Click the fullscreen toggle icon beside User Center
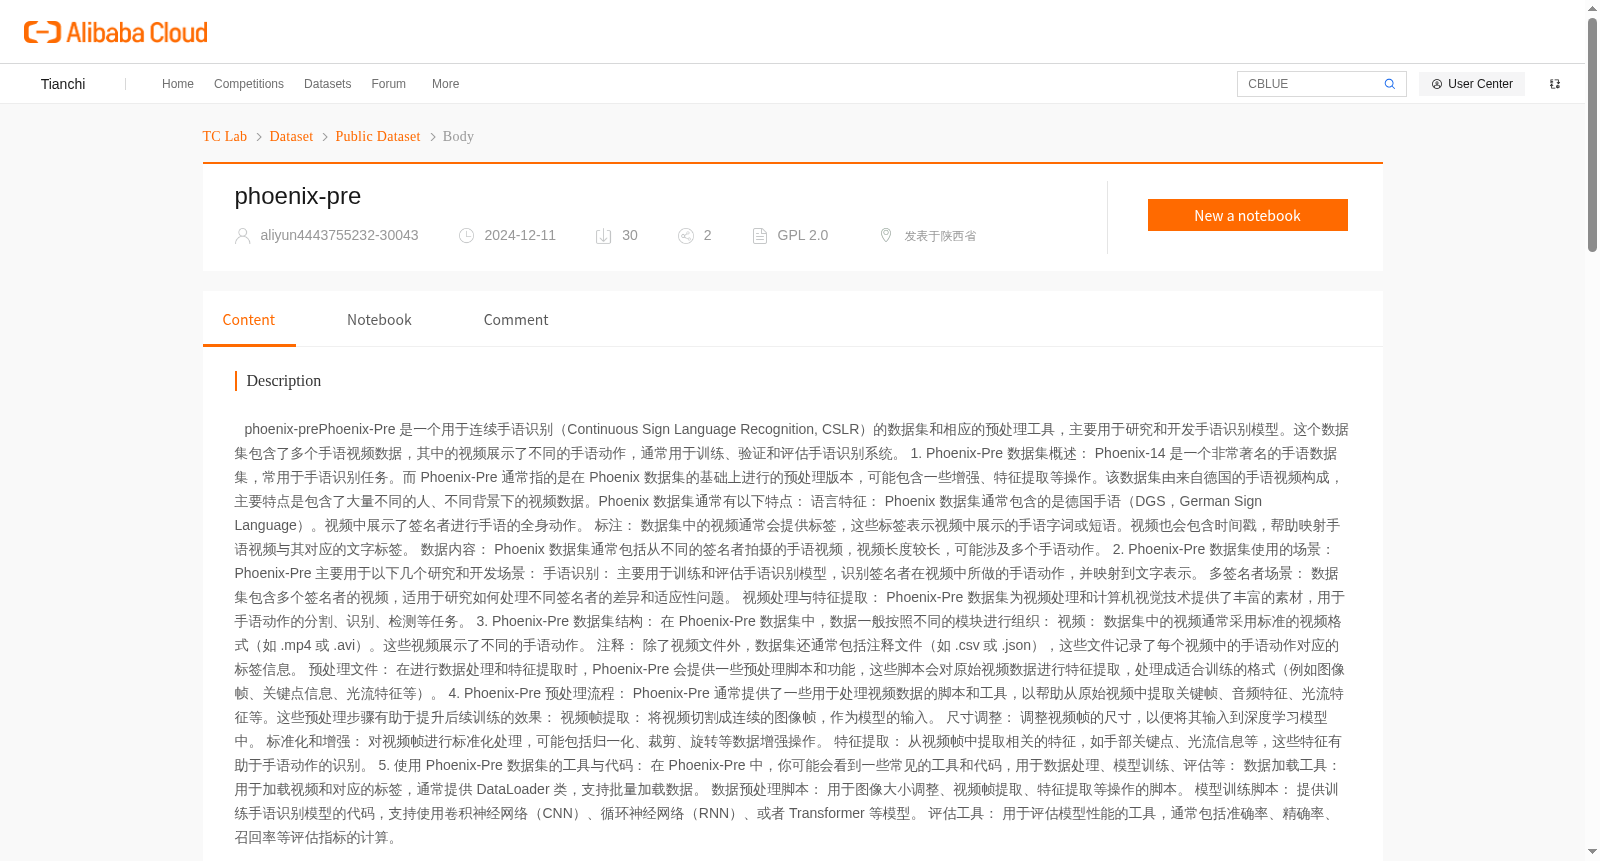Screen dimensions: 1600x861 click(1555, 84)
